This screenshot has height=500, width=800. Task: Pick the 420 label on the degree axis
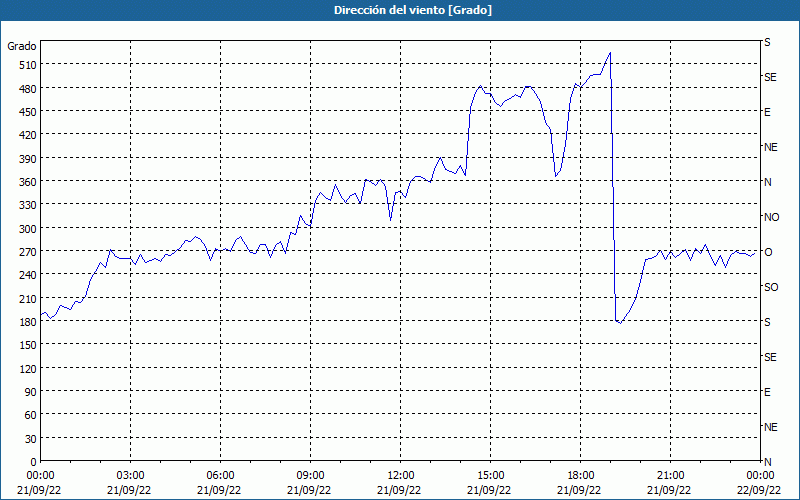(x=28, y=135)
